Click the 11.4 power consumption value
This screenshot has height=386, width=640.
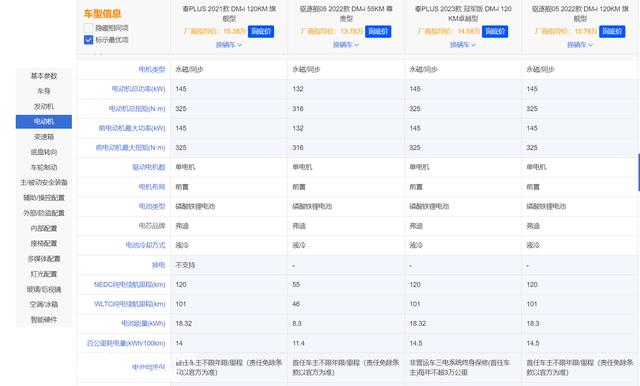point(298,343)
